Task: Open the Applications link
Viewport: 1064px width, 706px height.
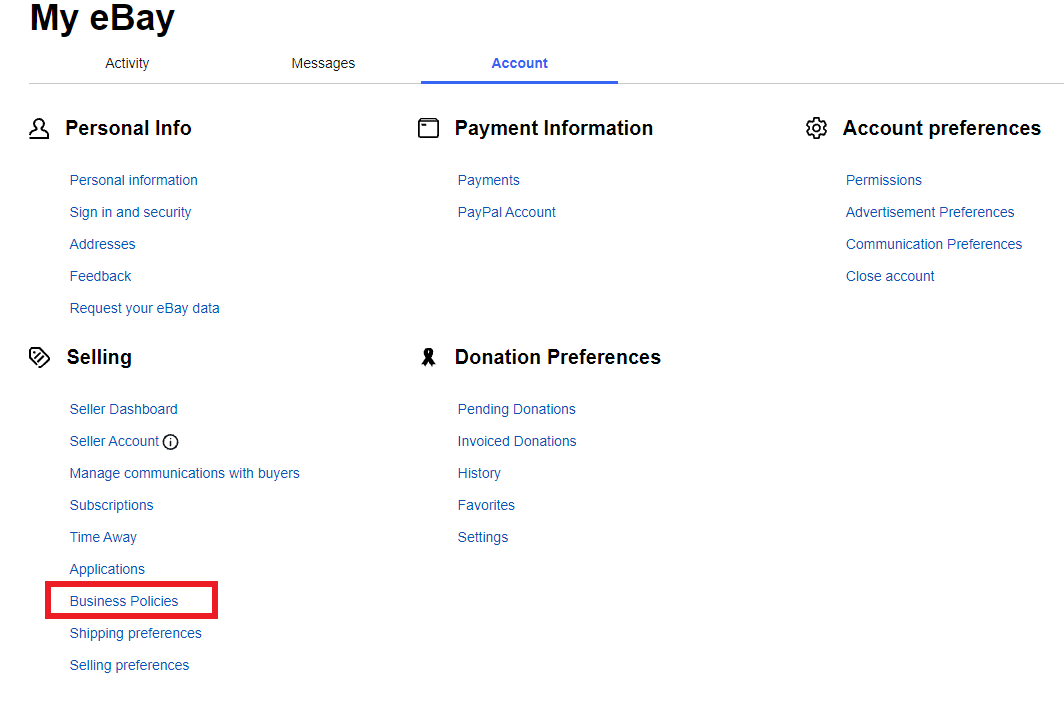Action: coord(107,569)
